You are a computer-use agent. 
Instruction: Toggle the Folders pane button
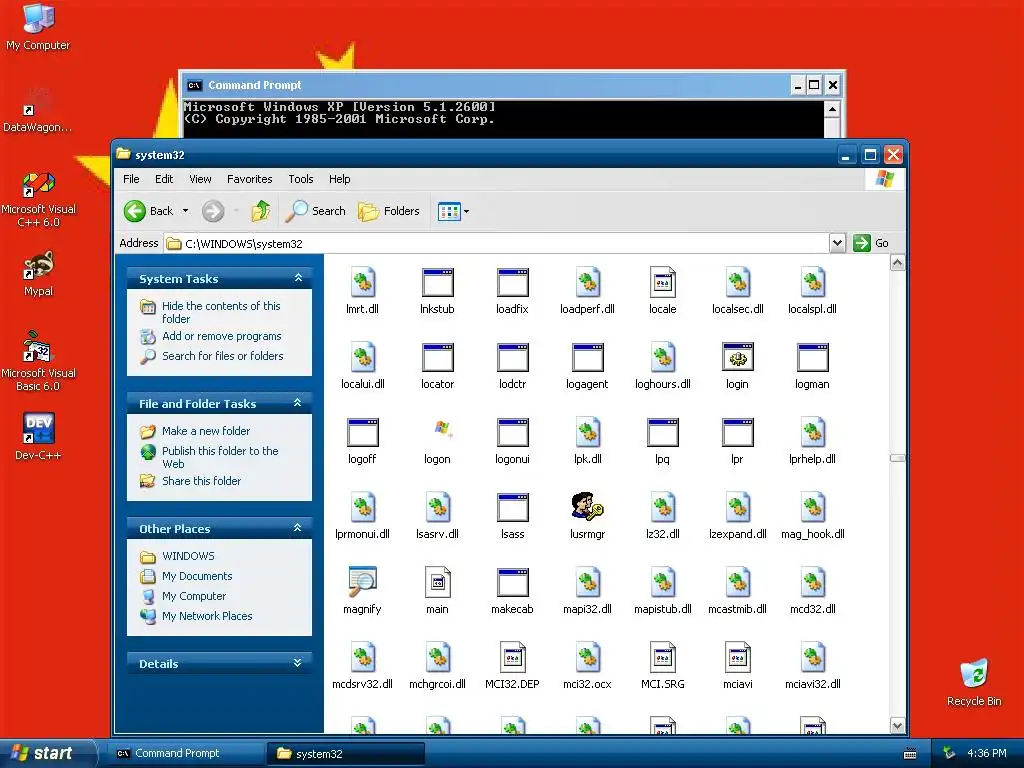pos(389,211)
